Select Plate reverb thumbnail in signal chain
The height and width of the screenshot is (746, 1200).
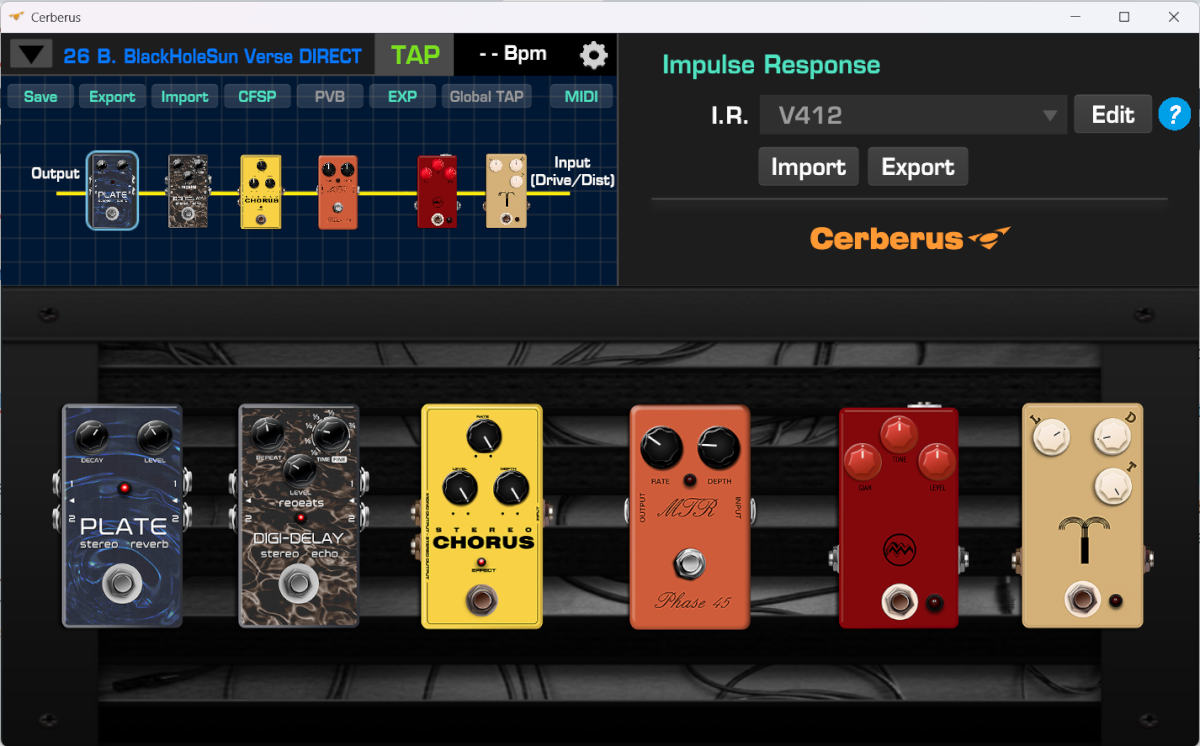(112, 191)
